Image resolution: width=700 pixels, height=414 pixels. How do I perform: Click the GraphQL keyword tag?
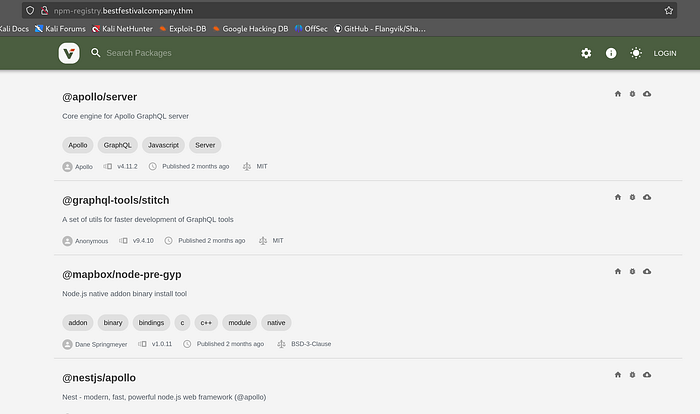117,145
